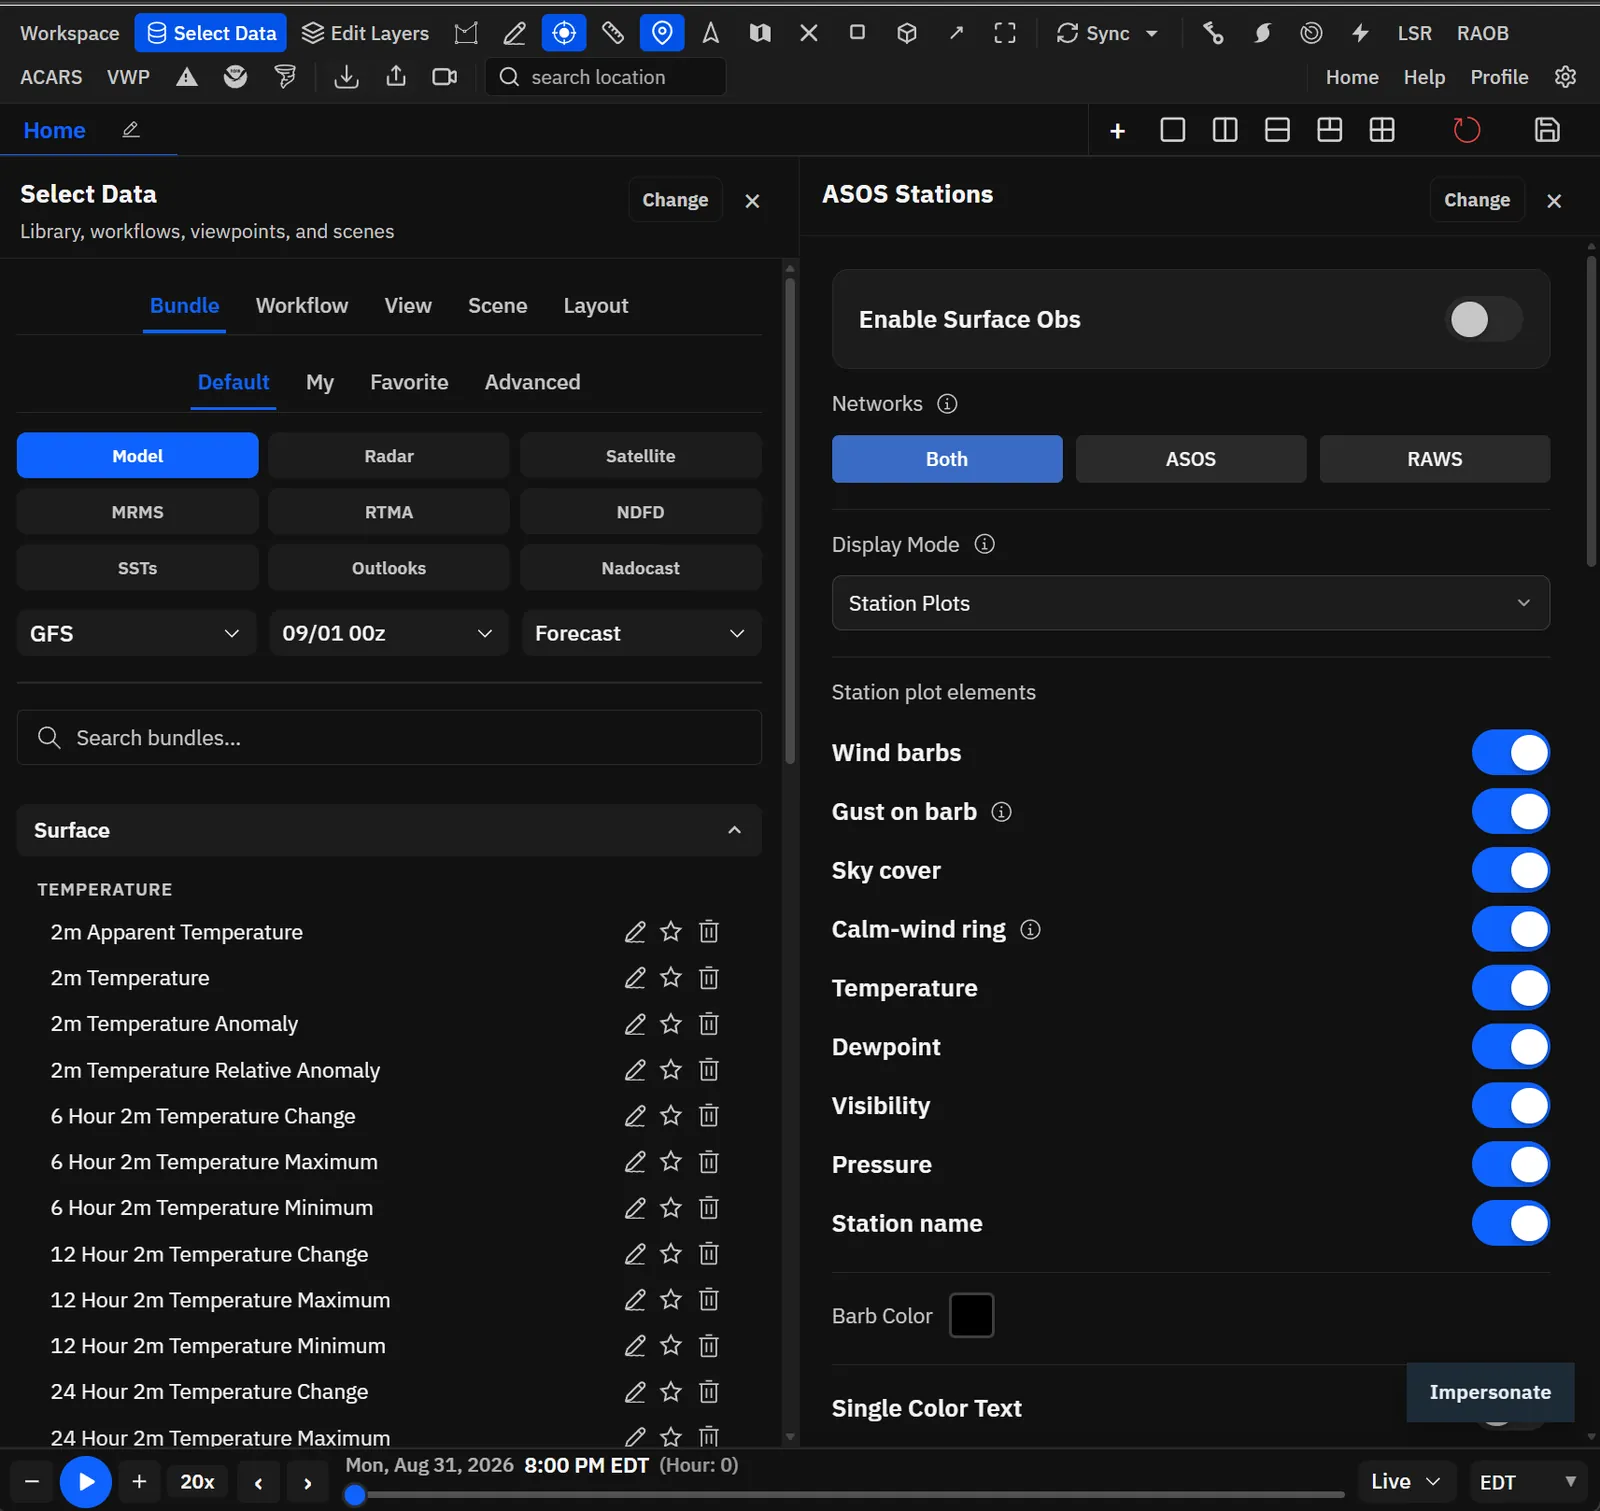Click the download icon

click(347, 77)
